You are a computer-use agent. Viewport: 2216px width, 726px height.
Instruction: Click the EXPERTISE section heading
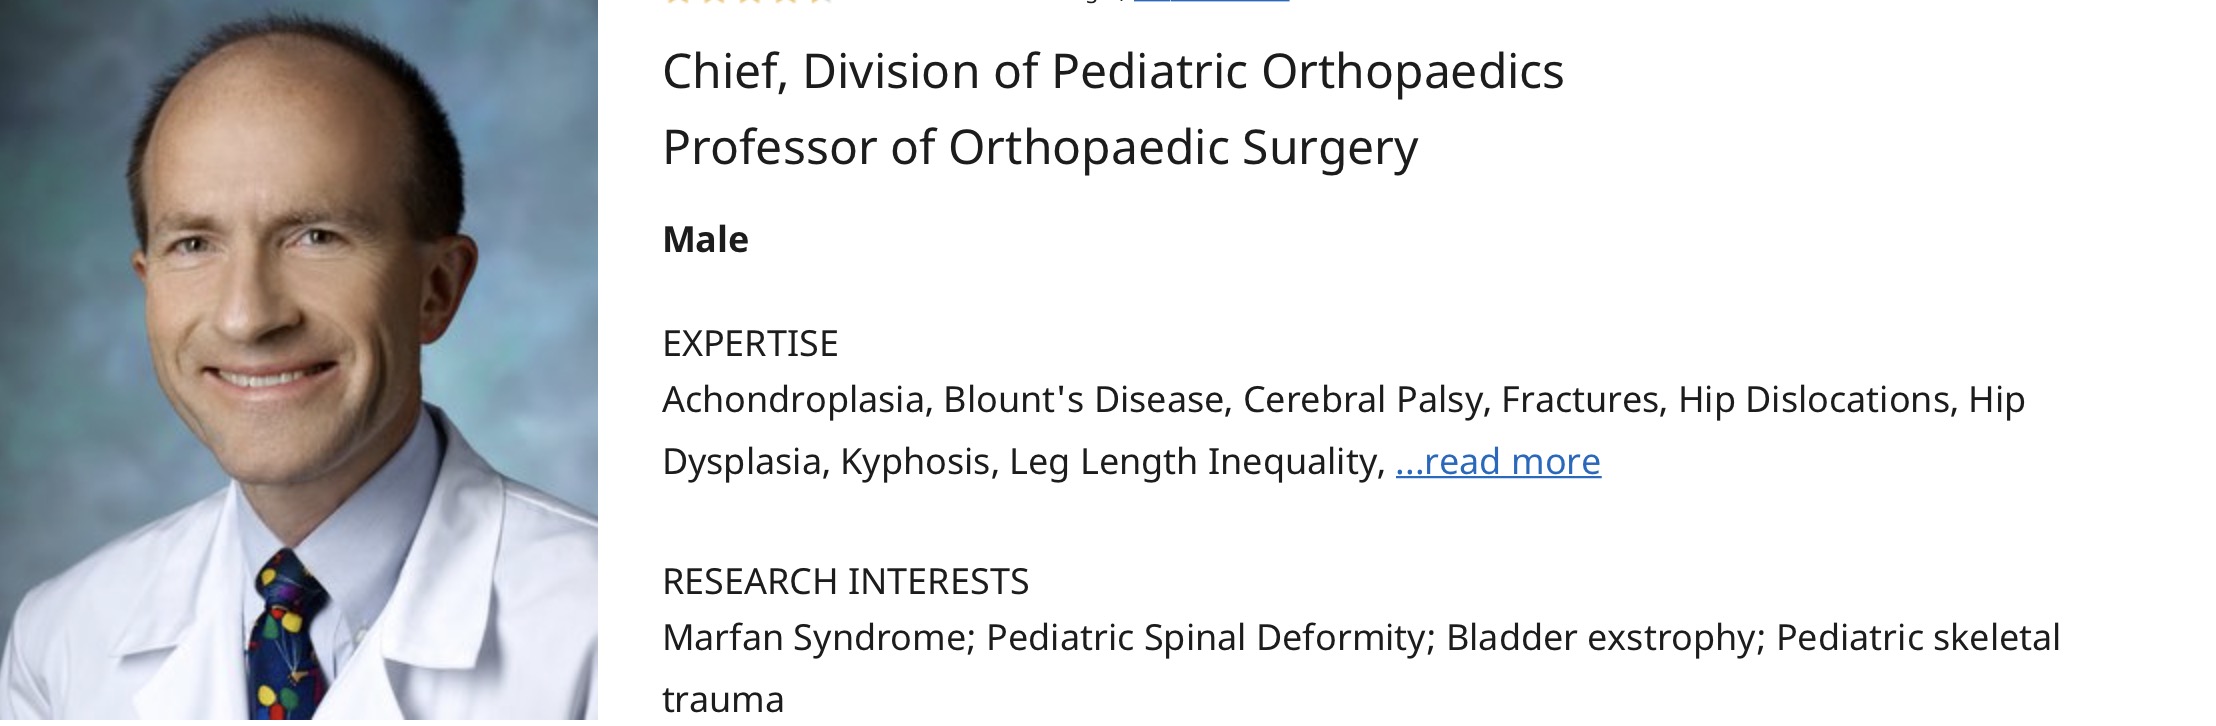[x=750, y=344]
